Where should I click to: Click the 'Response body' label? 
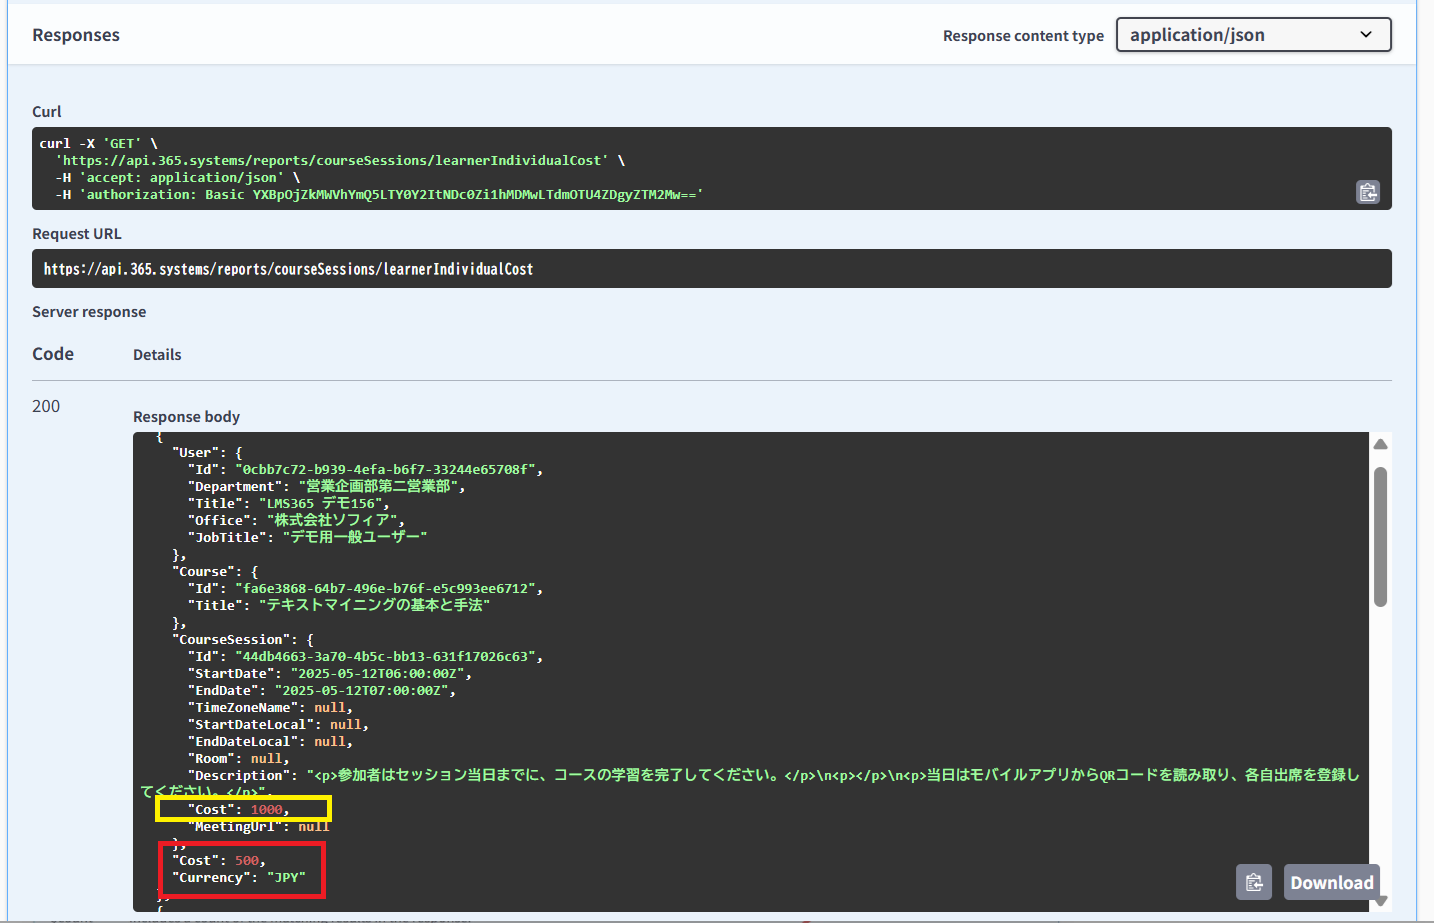[187, 417]
